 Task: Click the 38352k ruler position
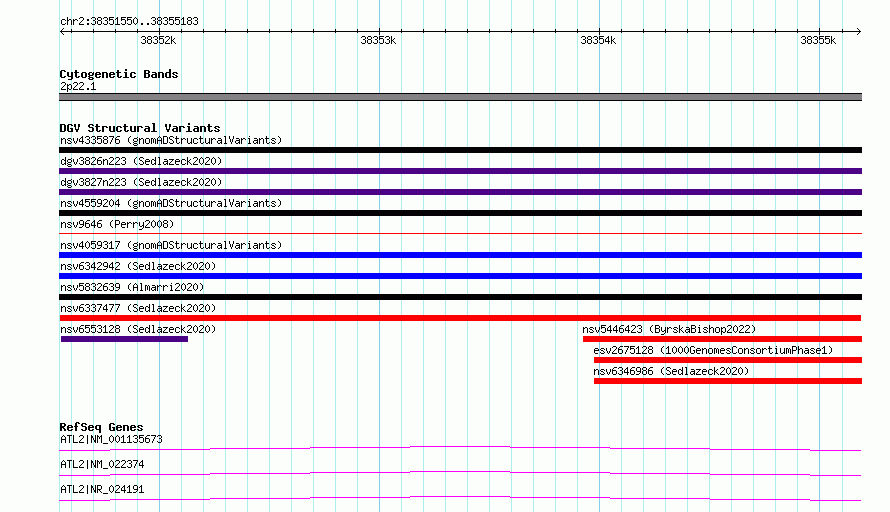(x=158, y=40)
